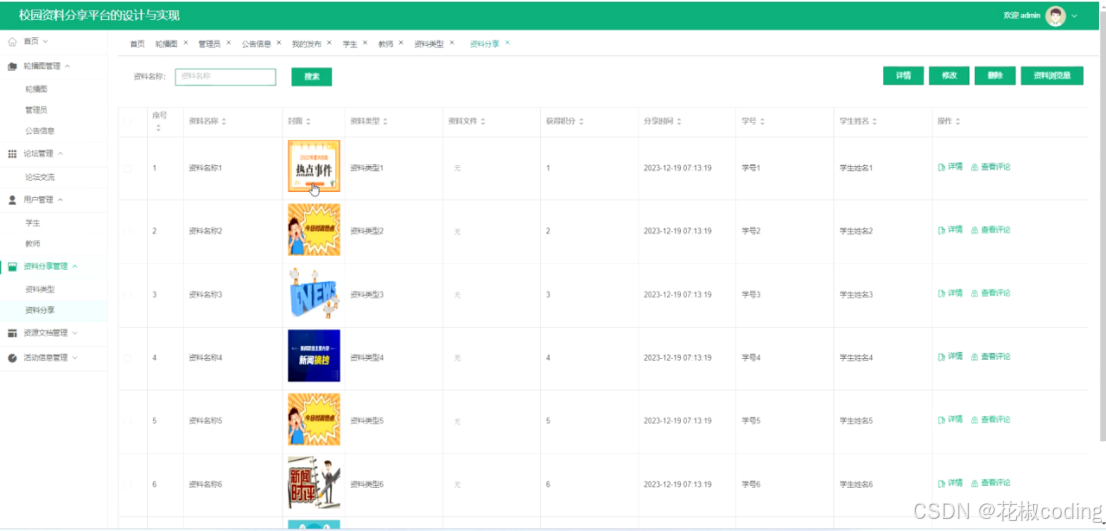
Task: Sort by 学号 column arrows
Action: pyautogui.click(x=763, y=121)
